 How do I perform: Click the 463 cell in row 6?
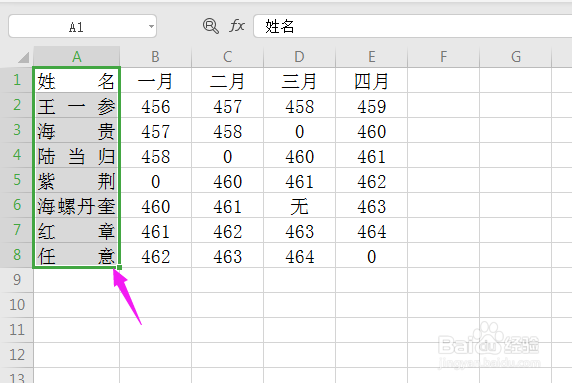pyautogui.click(x=371, y=205)
